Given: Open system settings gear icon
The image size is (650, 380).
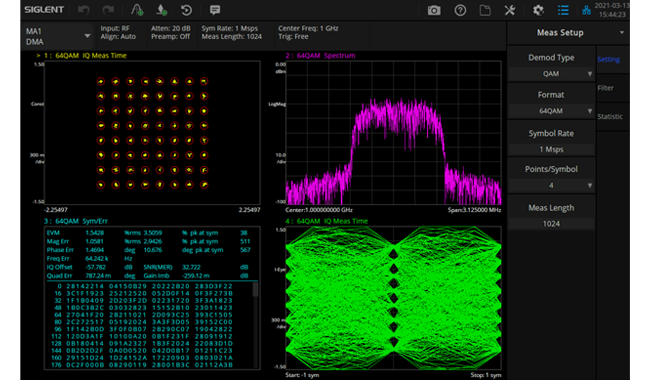Looking at the screenshot, I should pyautogui.click(x=538, y=10).
